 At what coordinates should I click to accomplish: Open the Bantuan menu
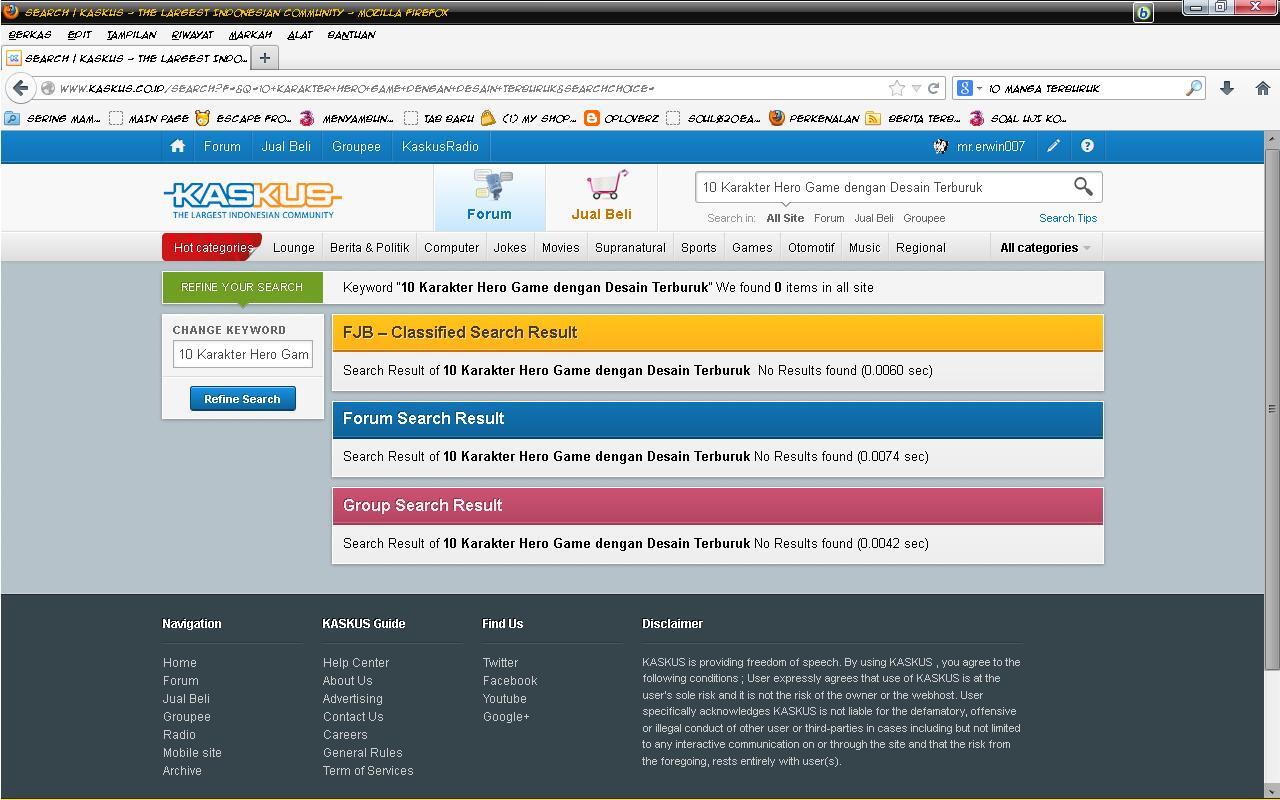(351, 35)
